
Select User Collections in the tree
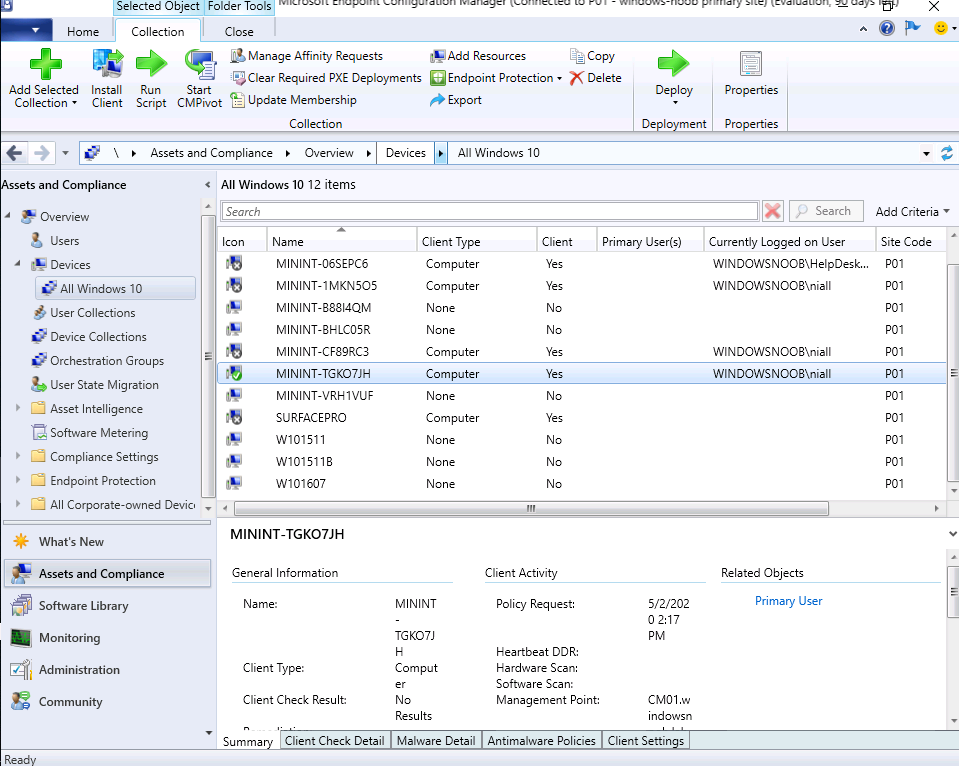point(92,313)
